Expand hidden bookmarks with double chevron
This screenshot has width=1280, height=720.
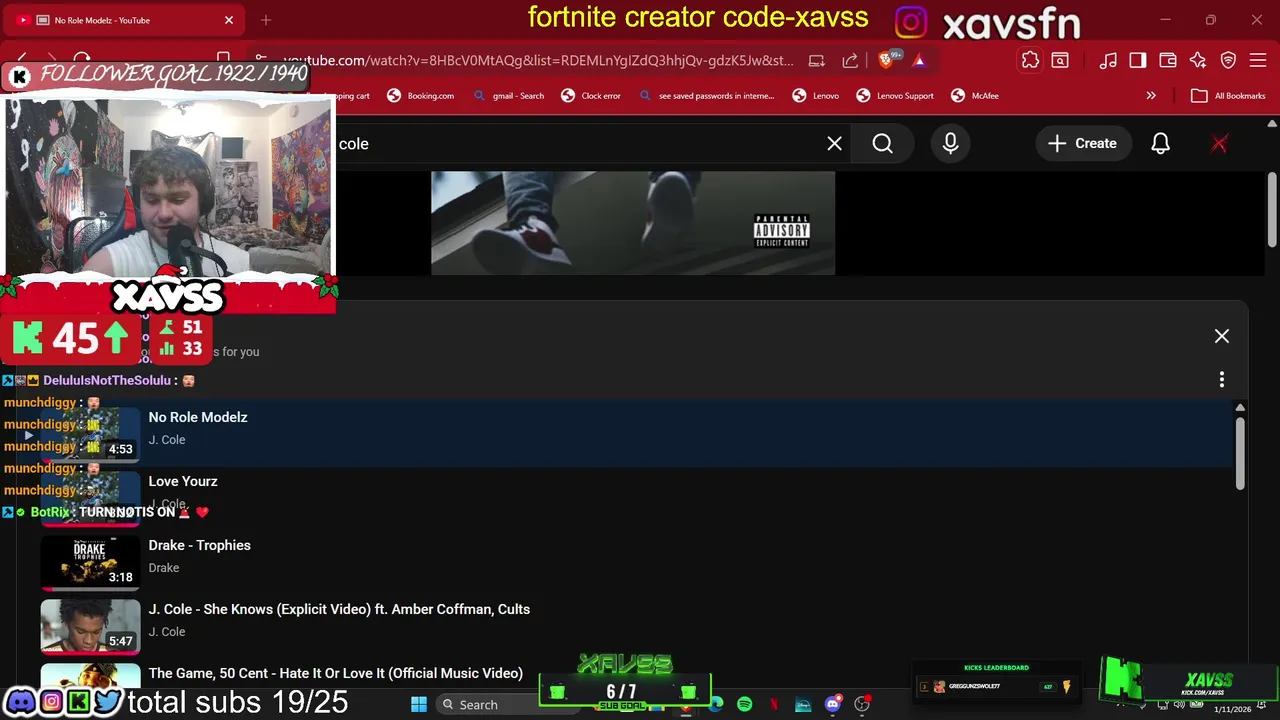click(x=1151, y=96)
